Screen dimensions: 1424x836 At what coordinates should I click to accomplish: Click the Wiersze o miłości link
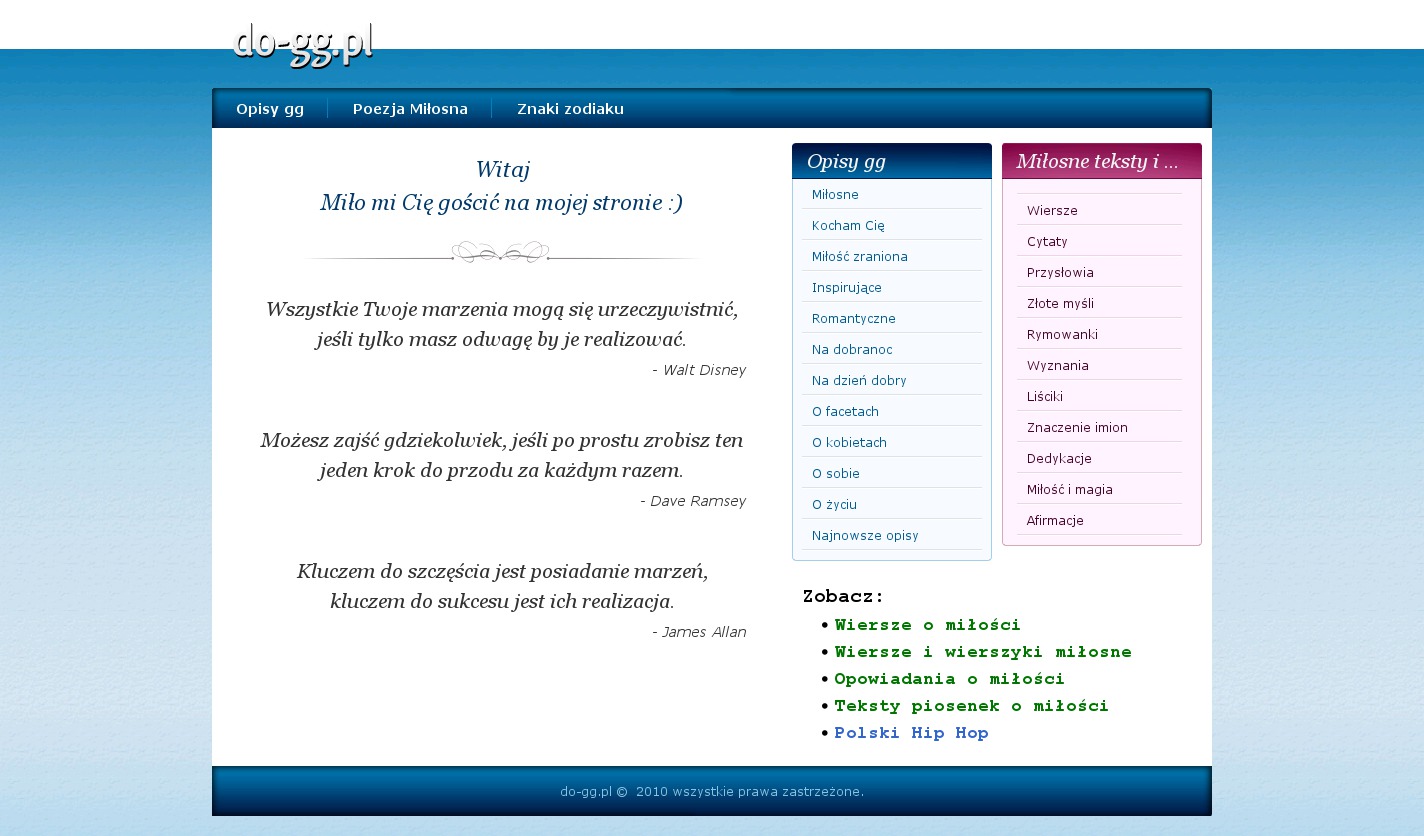(927, 625)
